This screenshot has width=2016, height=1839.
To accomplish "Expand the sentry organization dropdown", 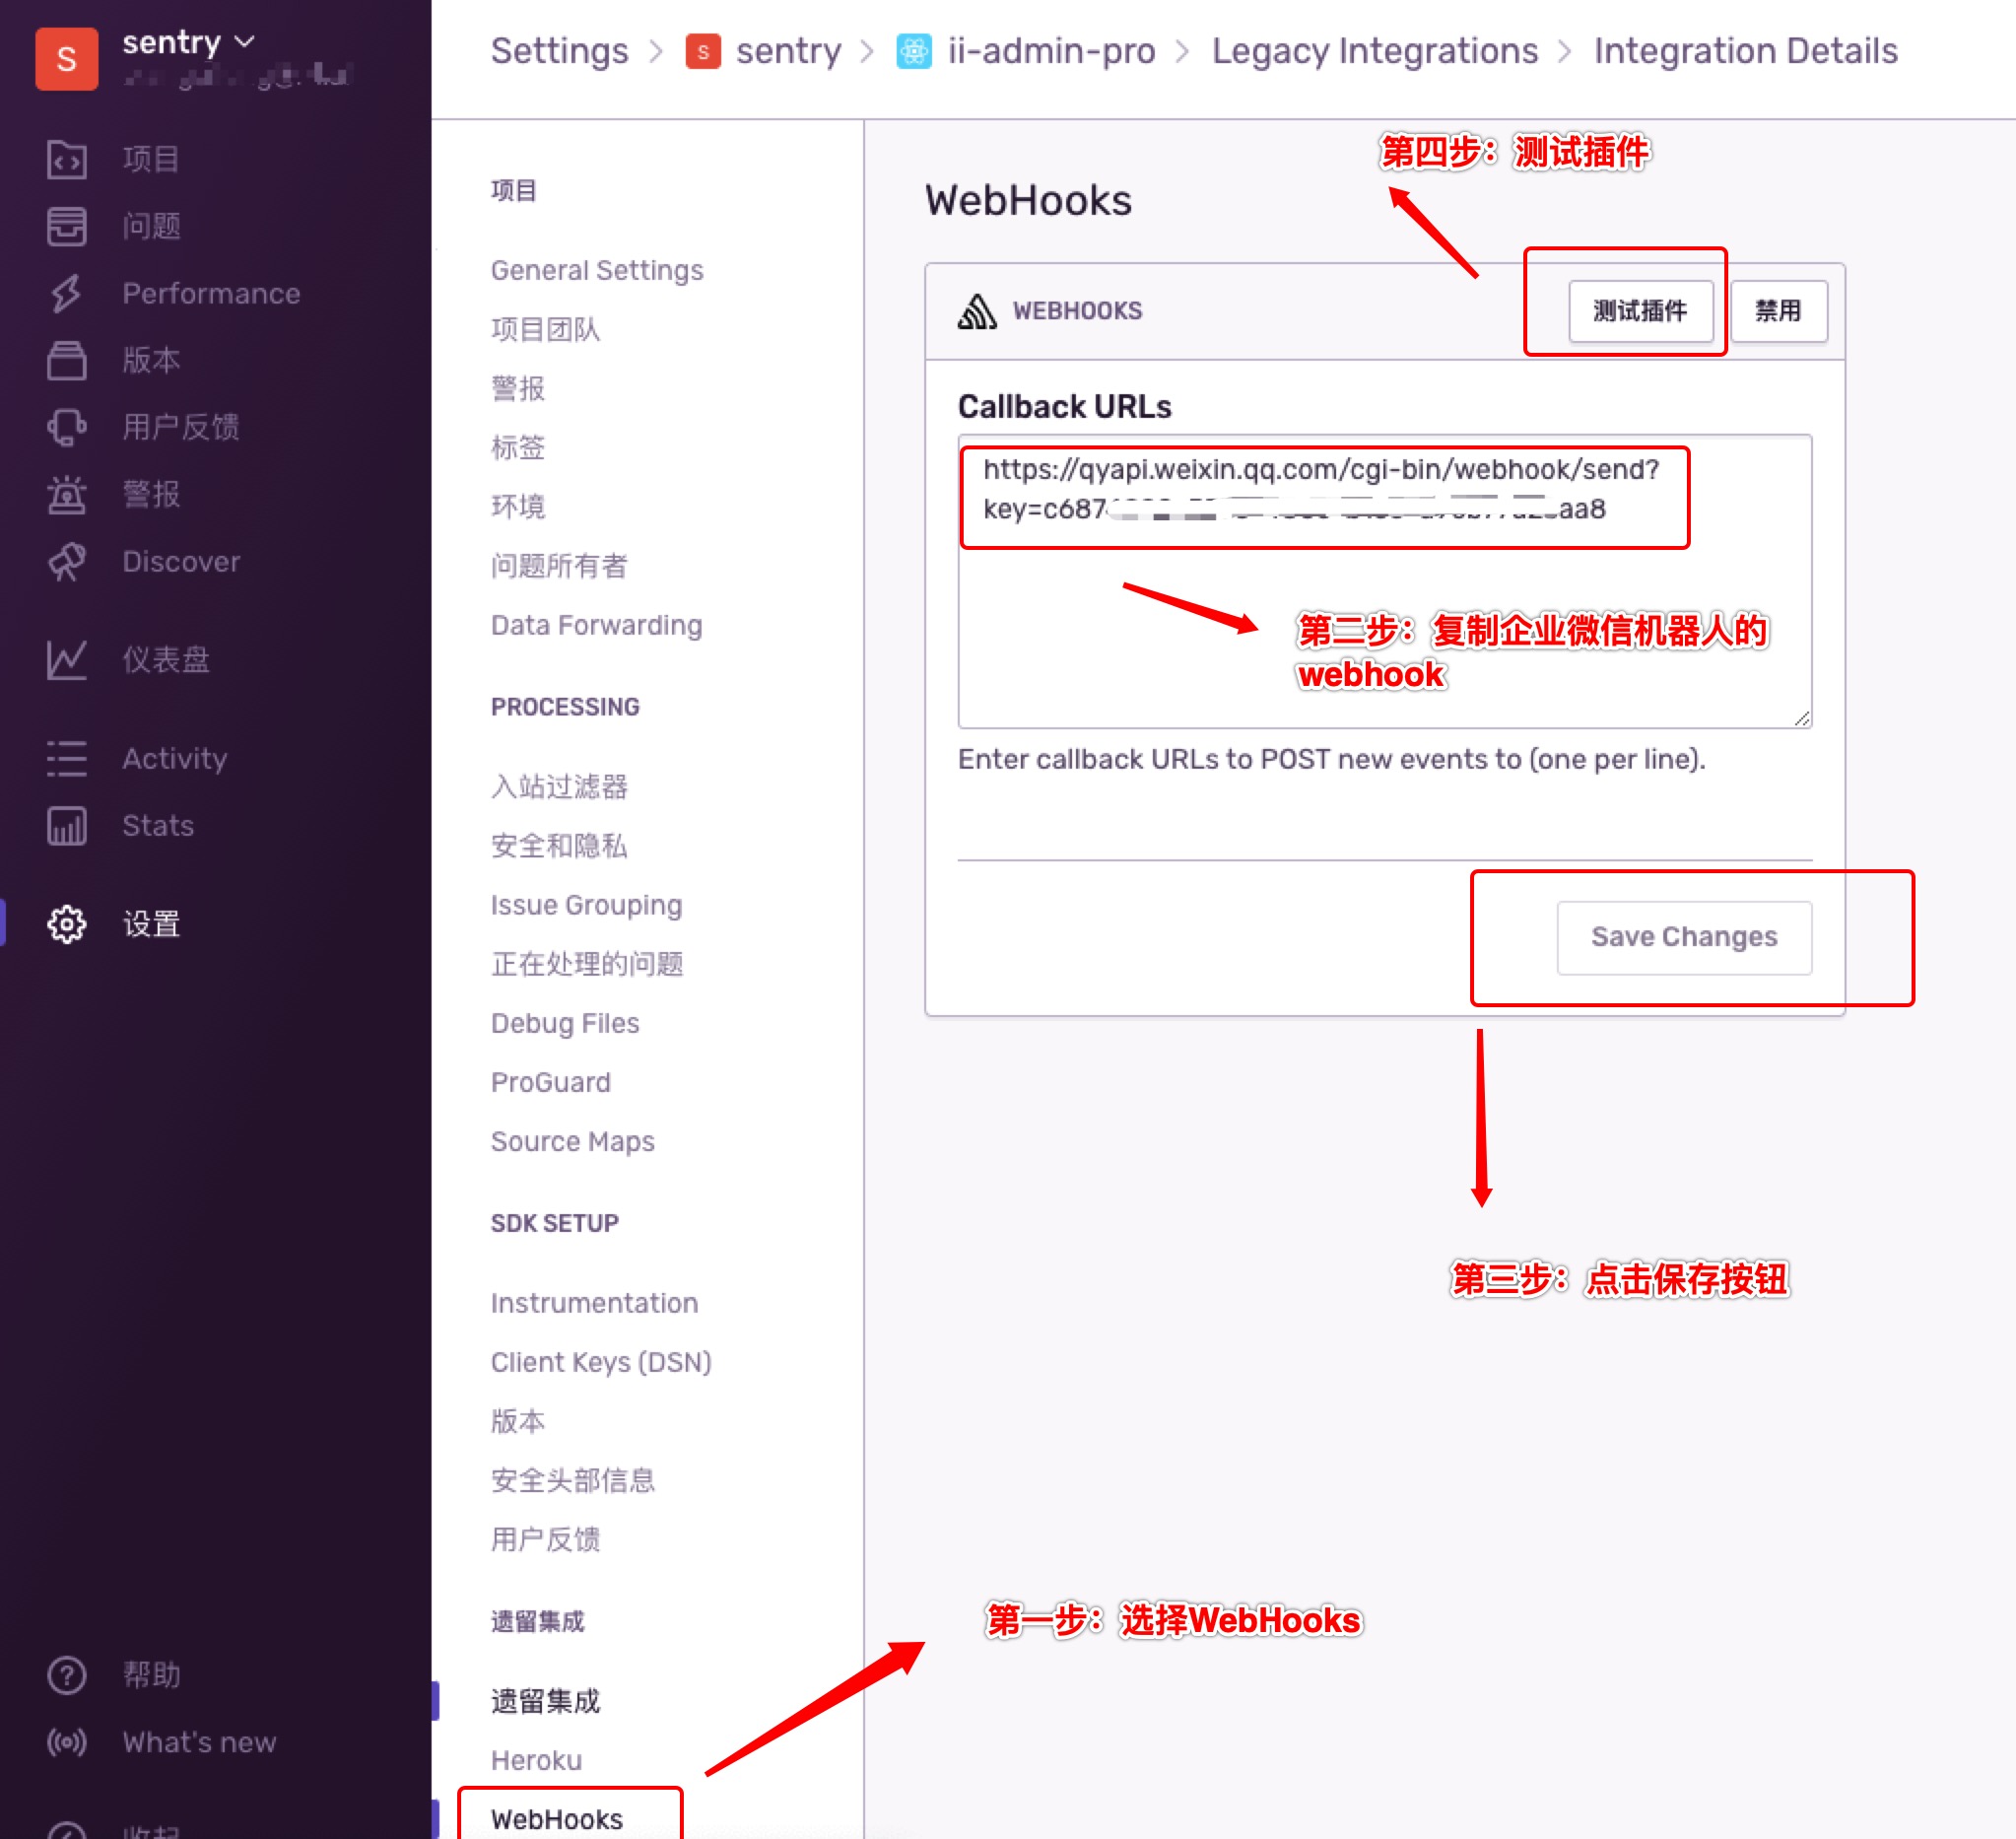I will pos(188,42).
